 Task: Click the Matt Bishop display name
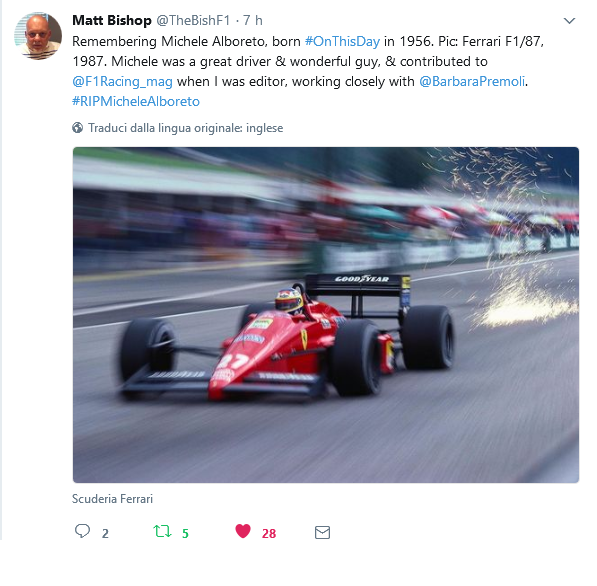click(x=112, y=21)
